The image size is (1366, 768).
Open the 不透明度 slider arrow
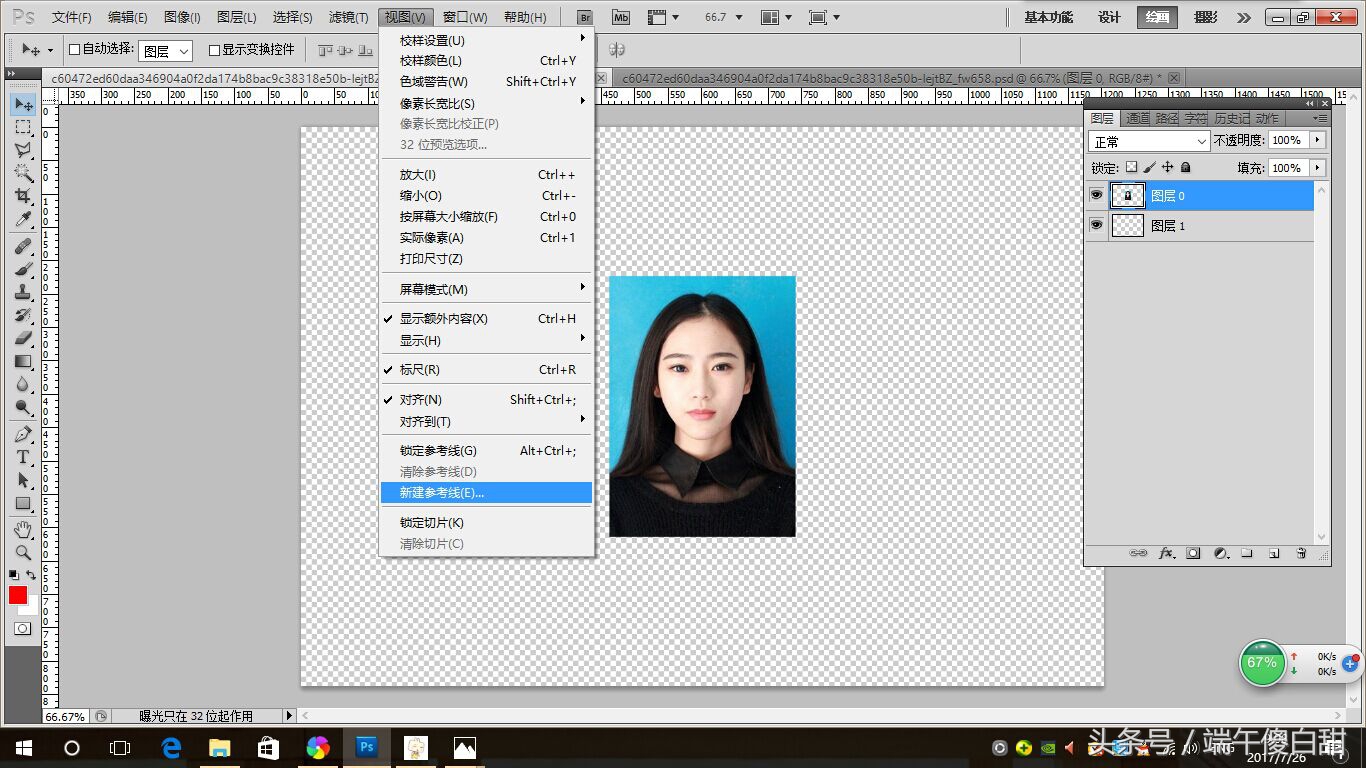click(x=1317, y=140)
